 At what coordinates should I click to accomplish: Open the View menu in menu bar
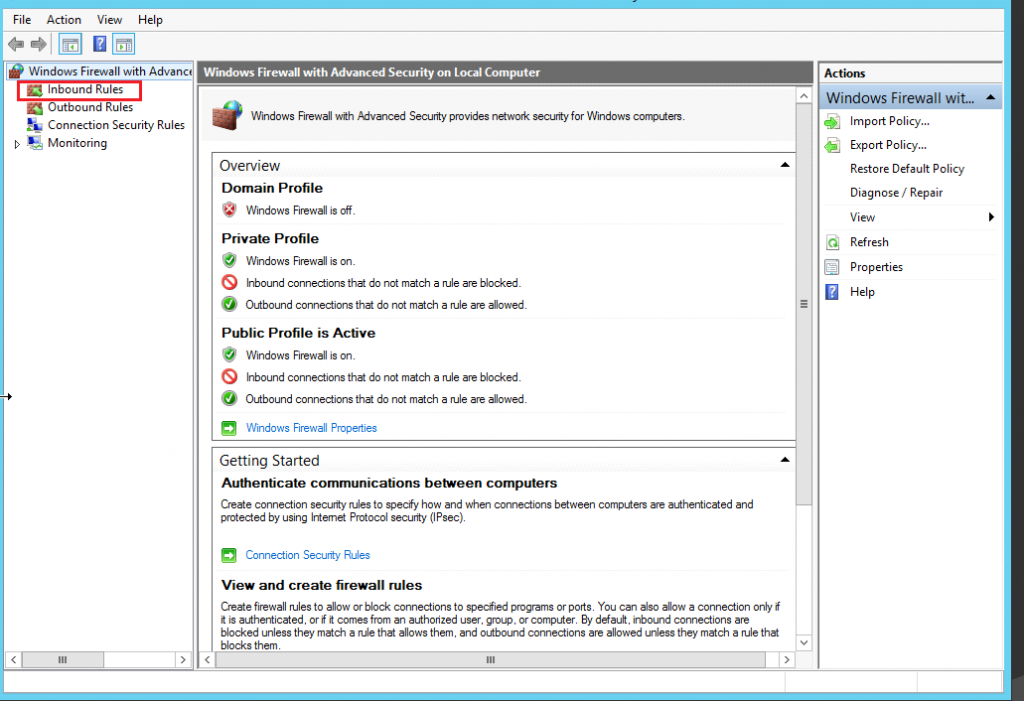coord(109,20)
